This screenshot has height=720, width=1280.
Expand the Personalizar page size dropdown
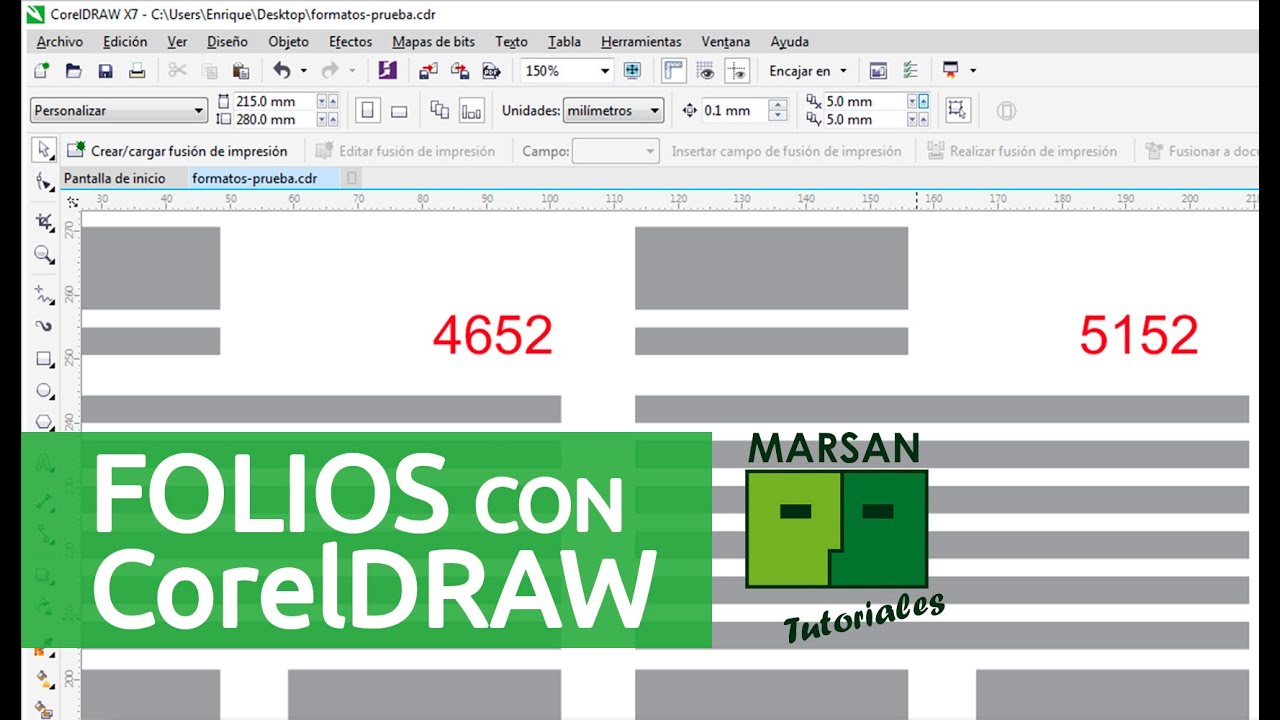[199, 111]
